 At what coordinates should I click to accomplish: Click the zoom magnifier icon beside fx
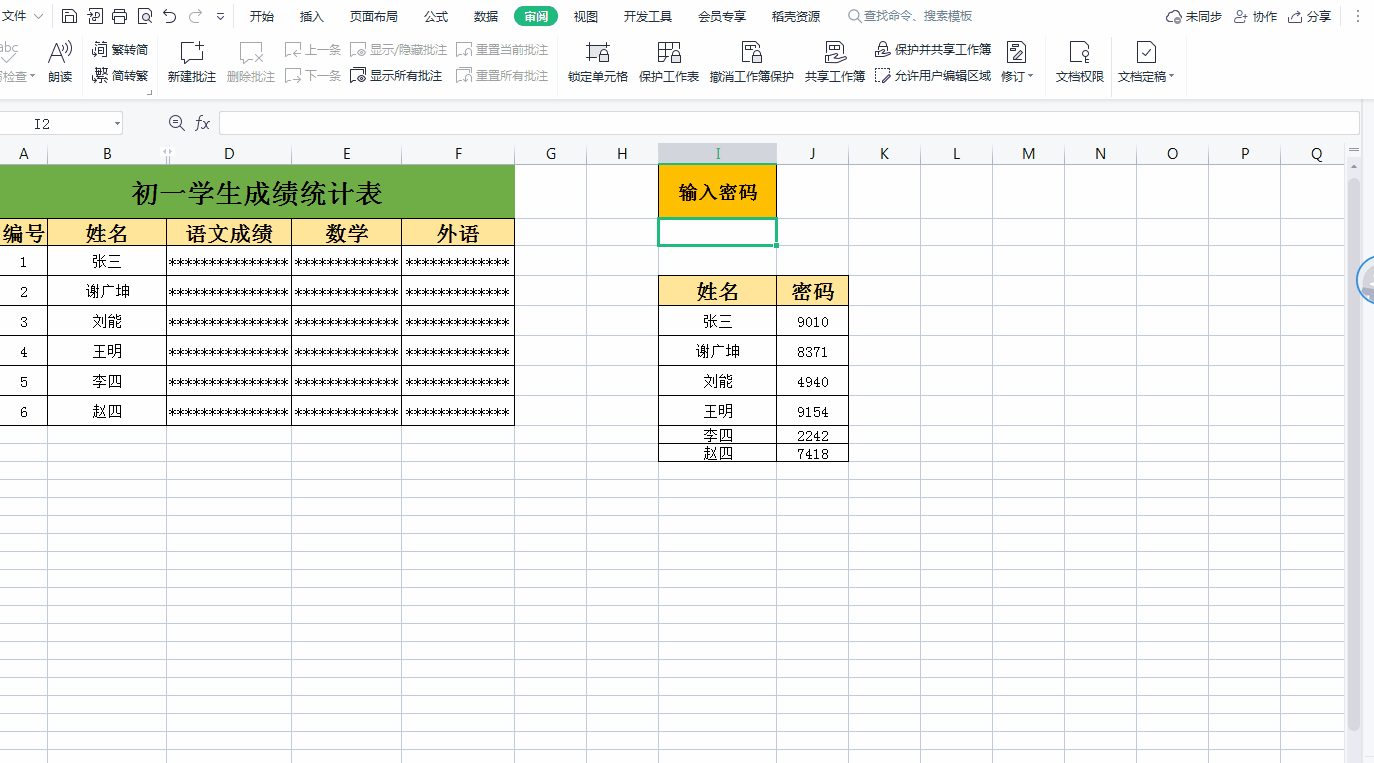click(177, 123)
